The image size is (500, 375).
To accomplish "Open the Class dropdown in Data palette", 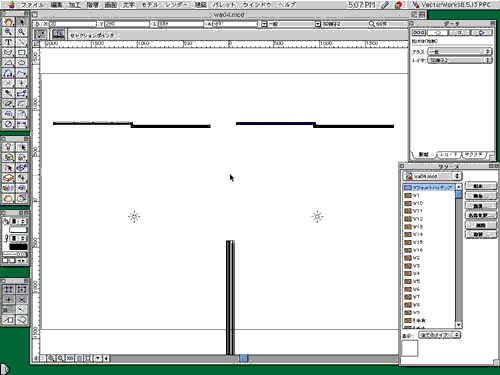I will coord(460,52).
